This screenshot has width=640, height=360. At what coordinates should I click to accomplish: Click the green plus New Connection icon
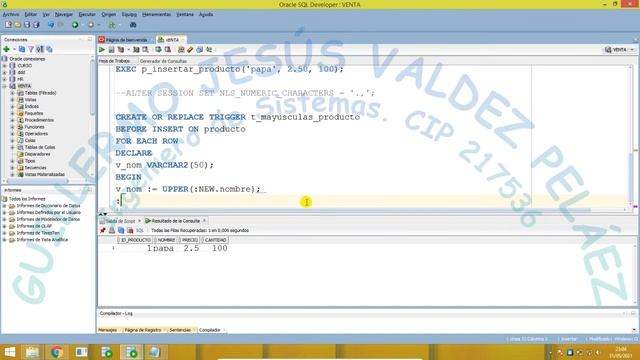click(x=7, y=49)
